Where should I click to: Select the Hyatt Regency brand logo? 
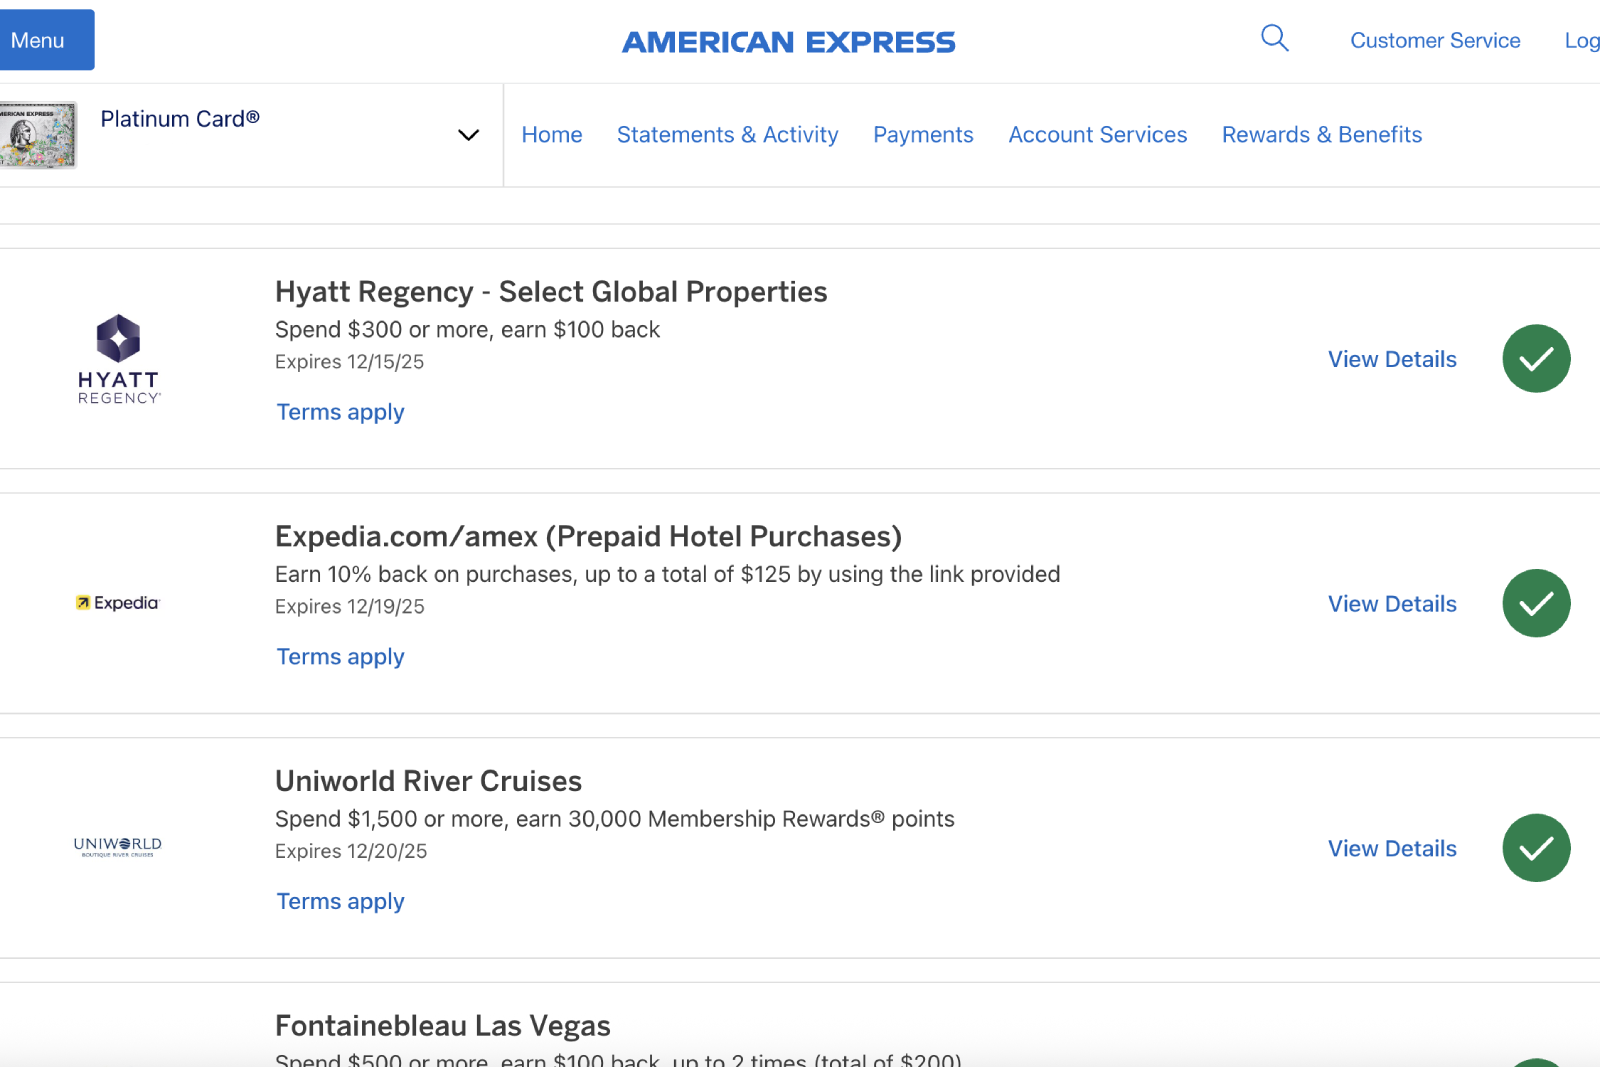[117, 358]
